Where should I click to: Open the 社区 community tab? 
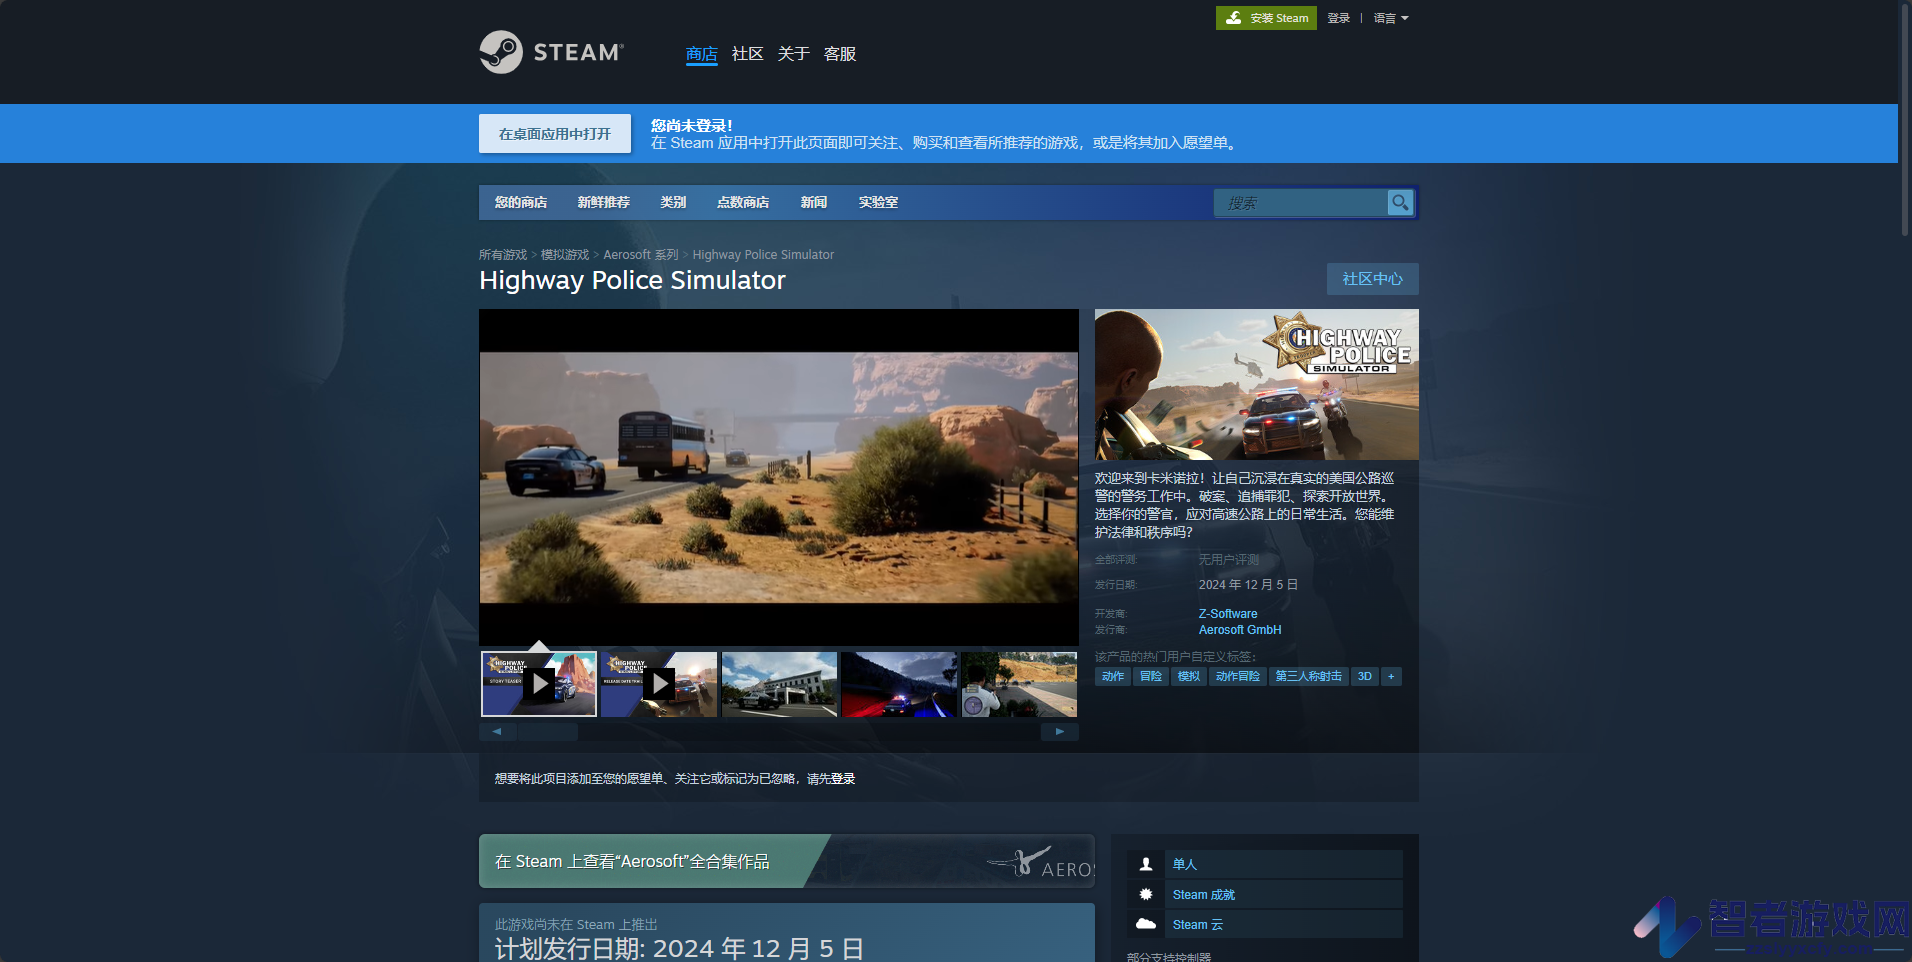[748, 54]
